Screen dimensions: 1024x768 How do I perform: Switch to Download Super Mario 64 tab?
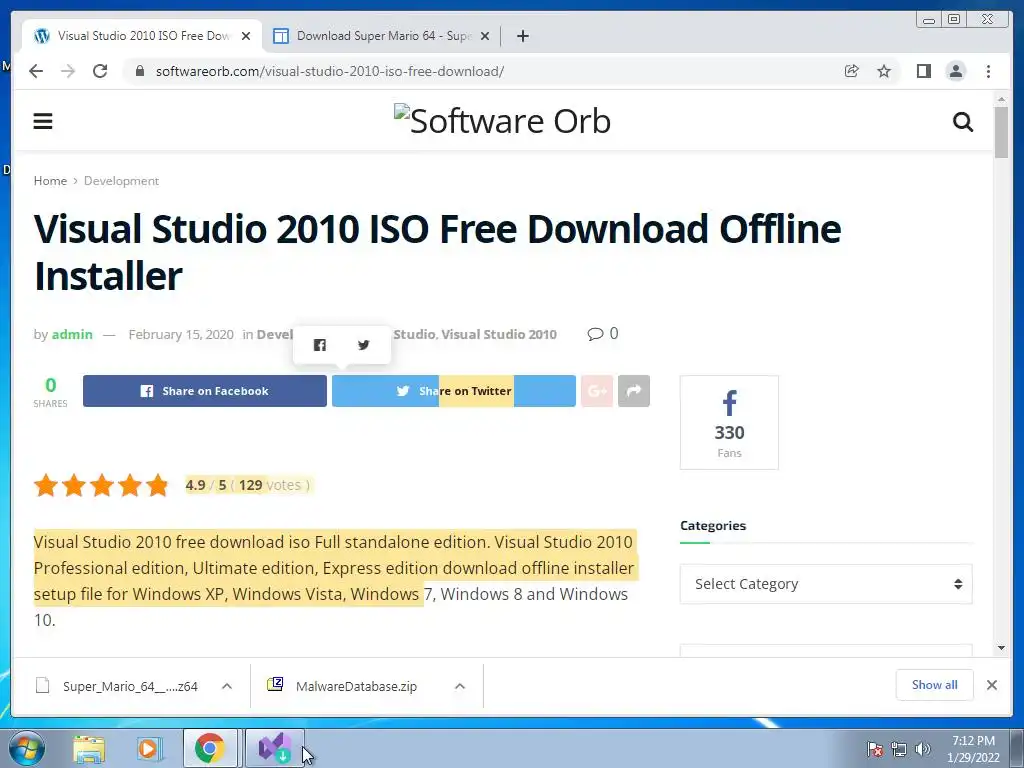pos(382,36)
